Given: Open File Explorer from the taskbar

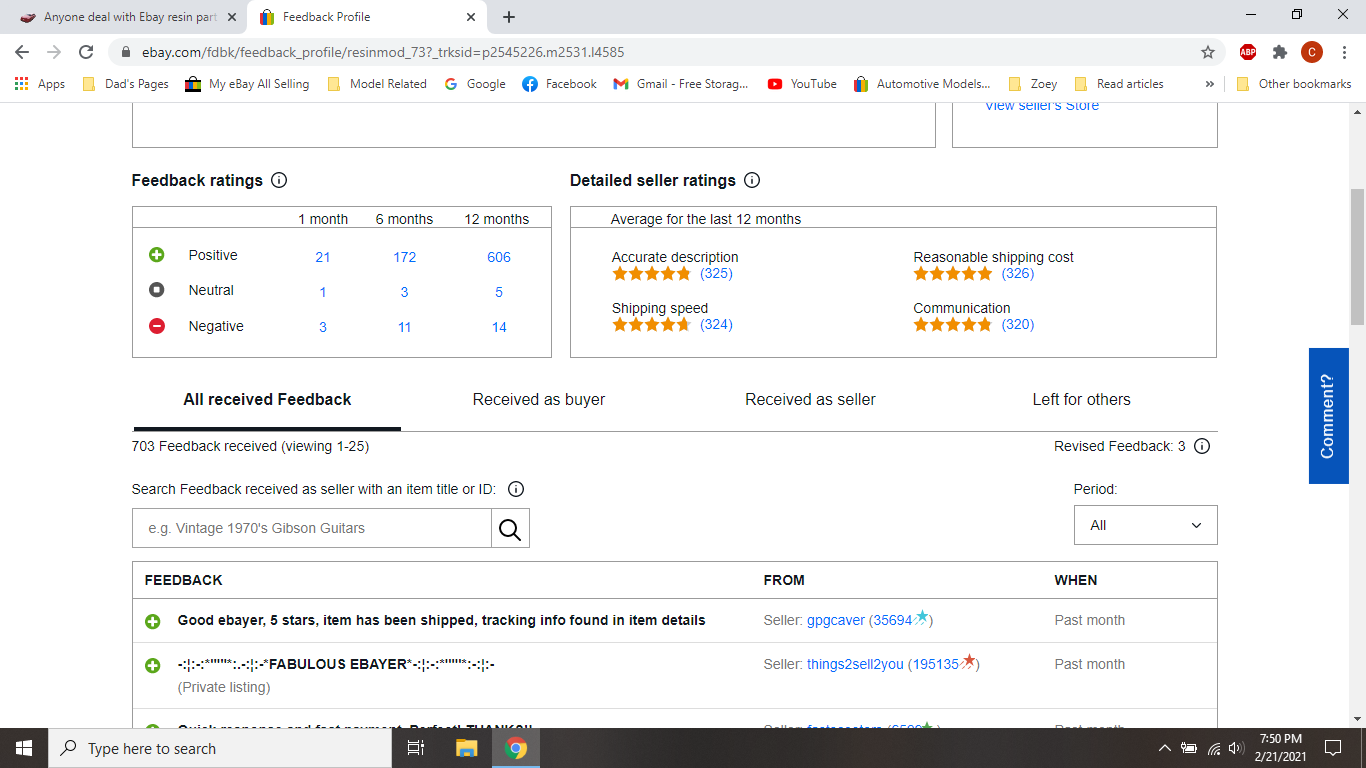Looking at the screenshot, I should pyautogui.click(x=467, y=748).
